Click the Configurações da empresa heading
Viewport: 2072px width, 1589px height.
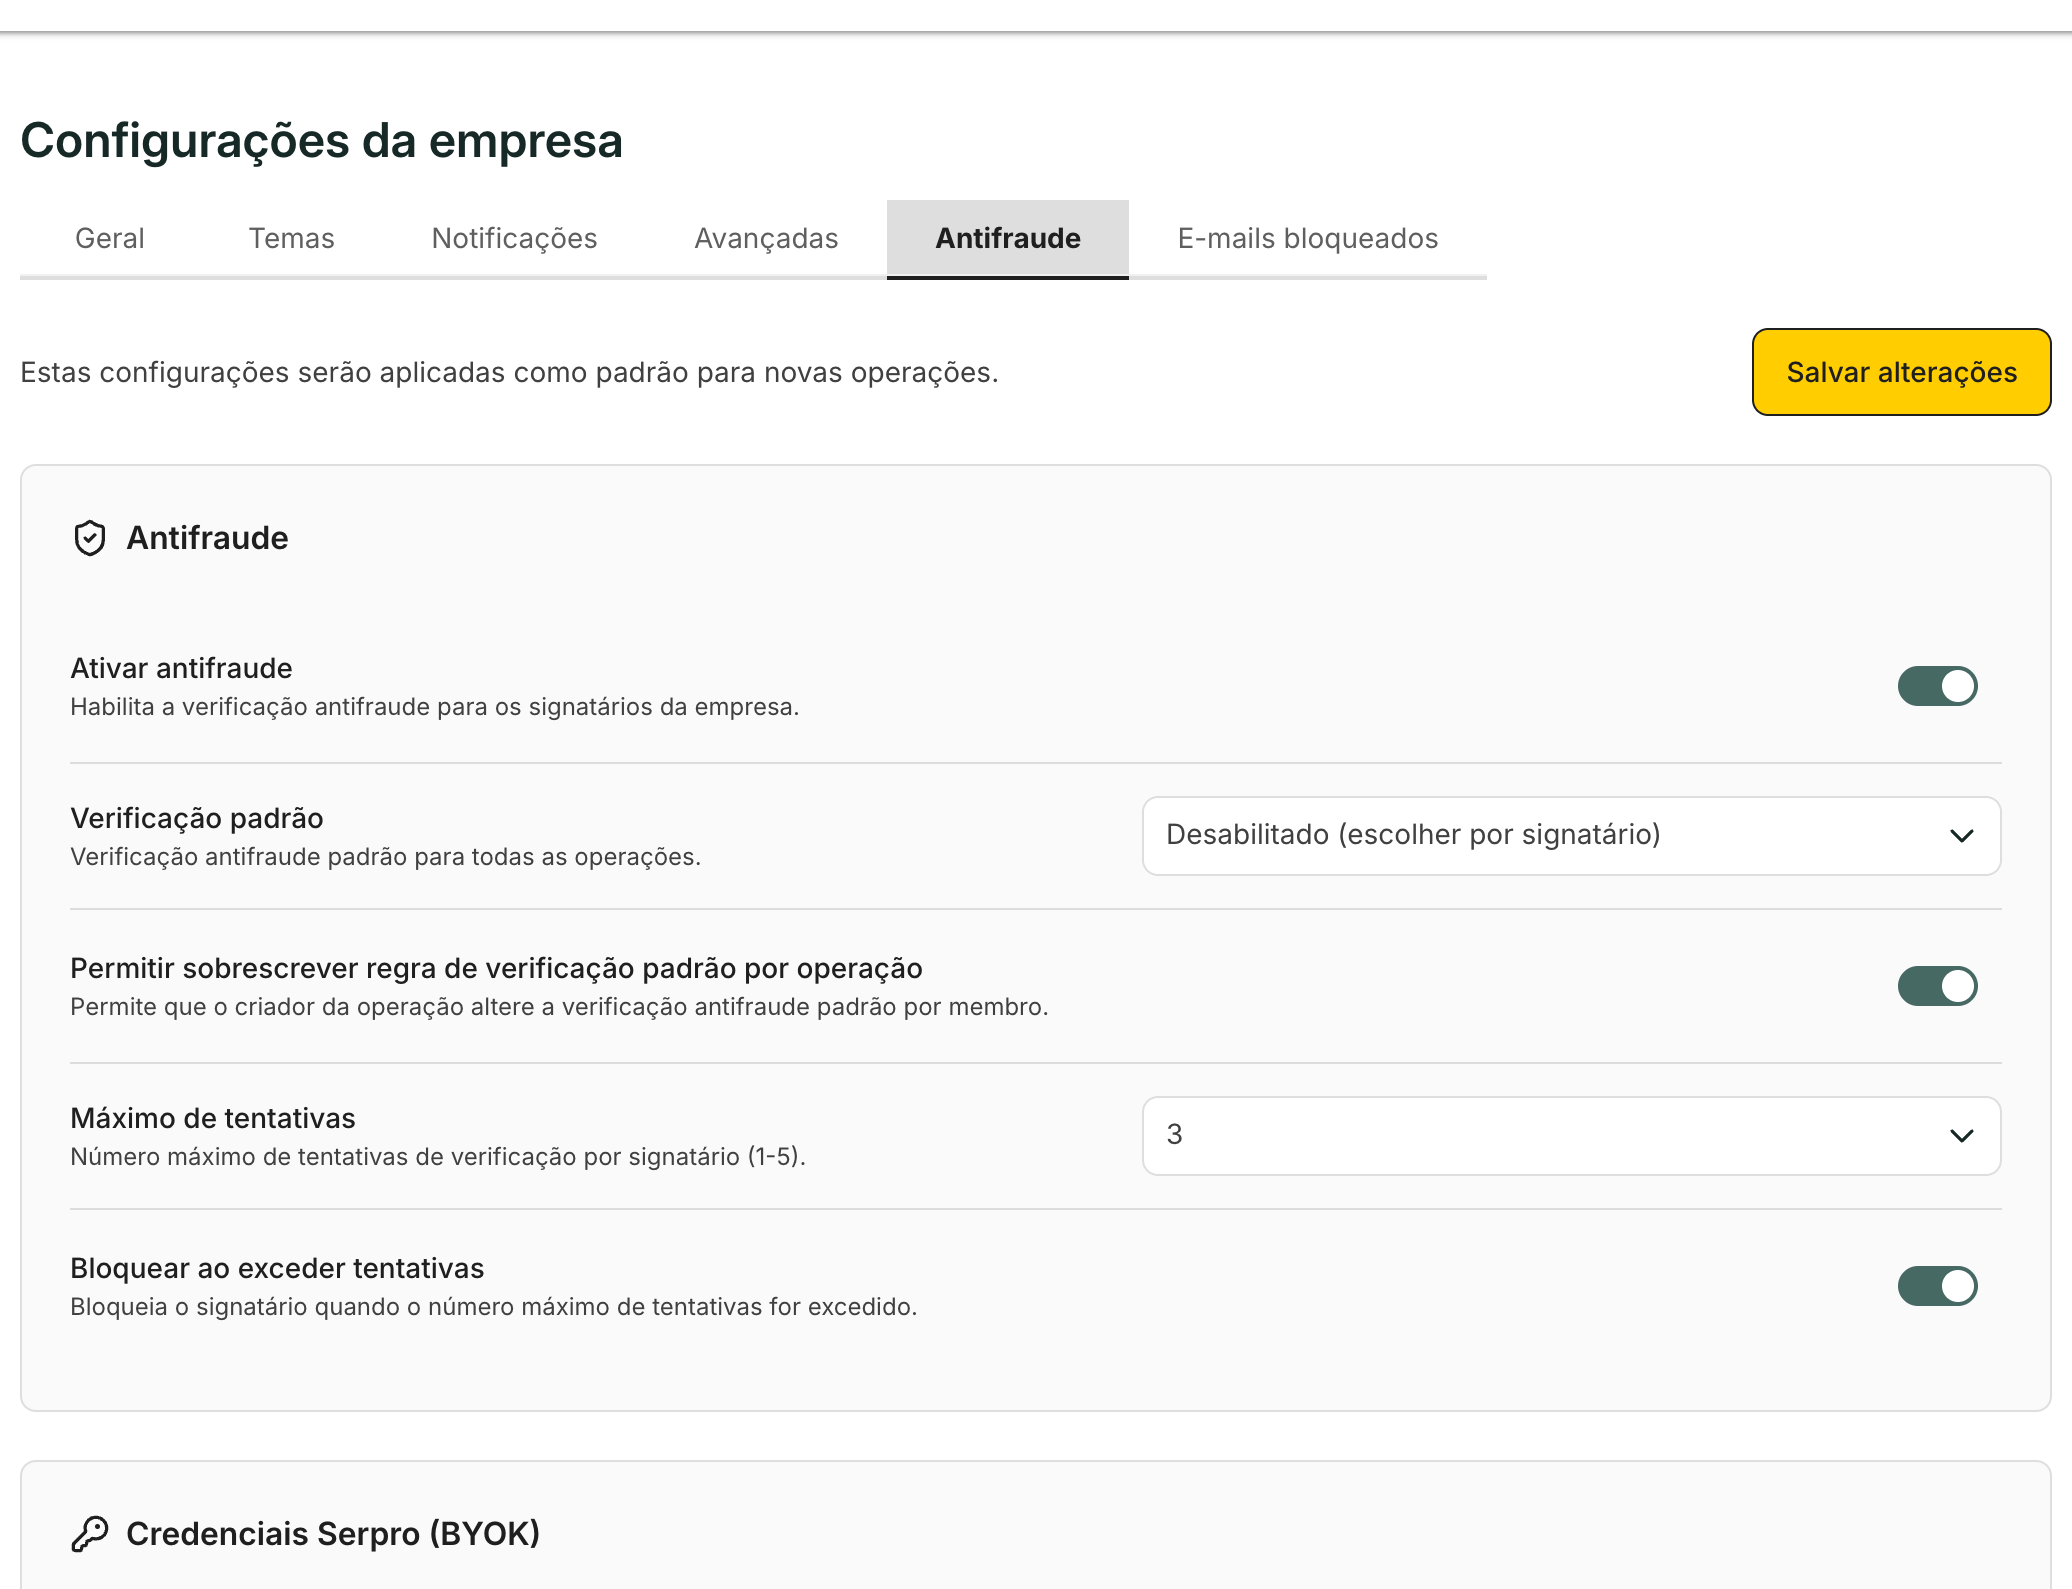pyautogui.click(x=321, y=140)
